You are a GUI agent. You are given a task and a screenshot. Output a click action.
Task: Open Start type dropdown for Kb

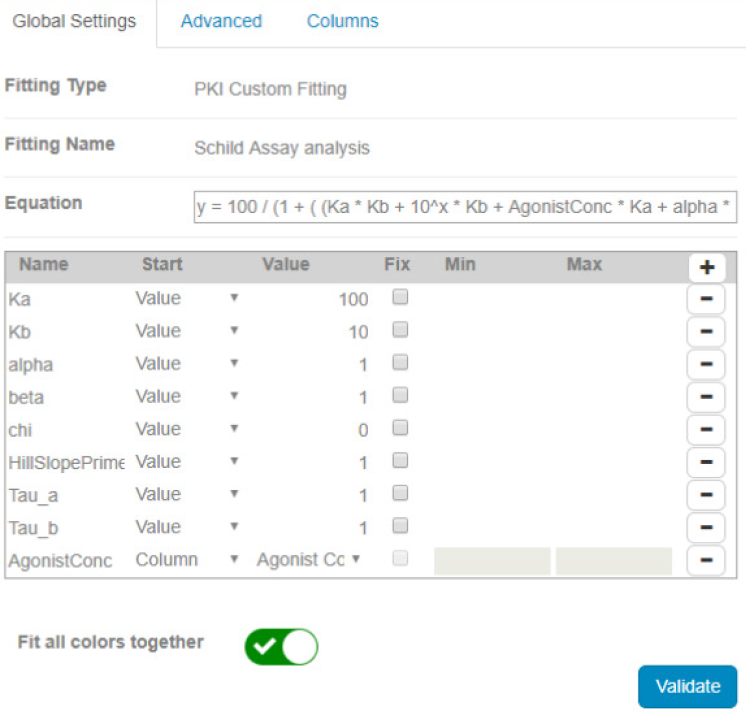(x=187, y=331)
